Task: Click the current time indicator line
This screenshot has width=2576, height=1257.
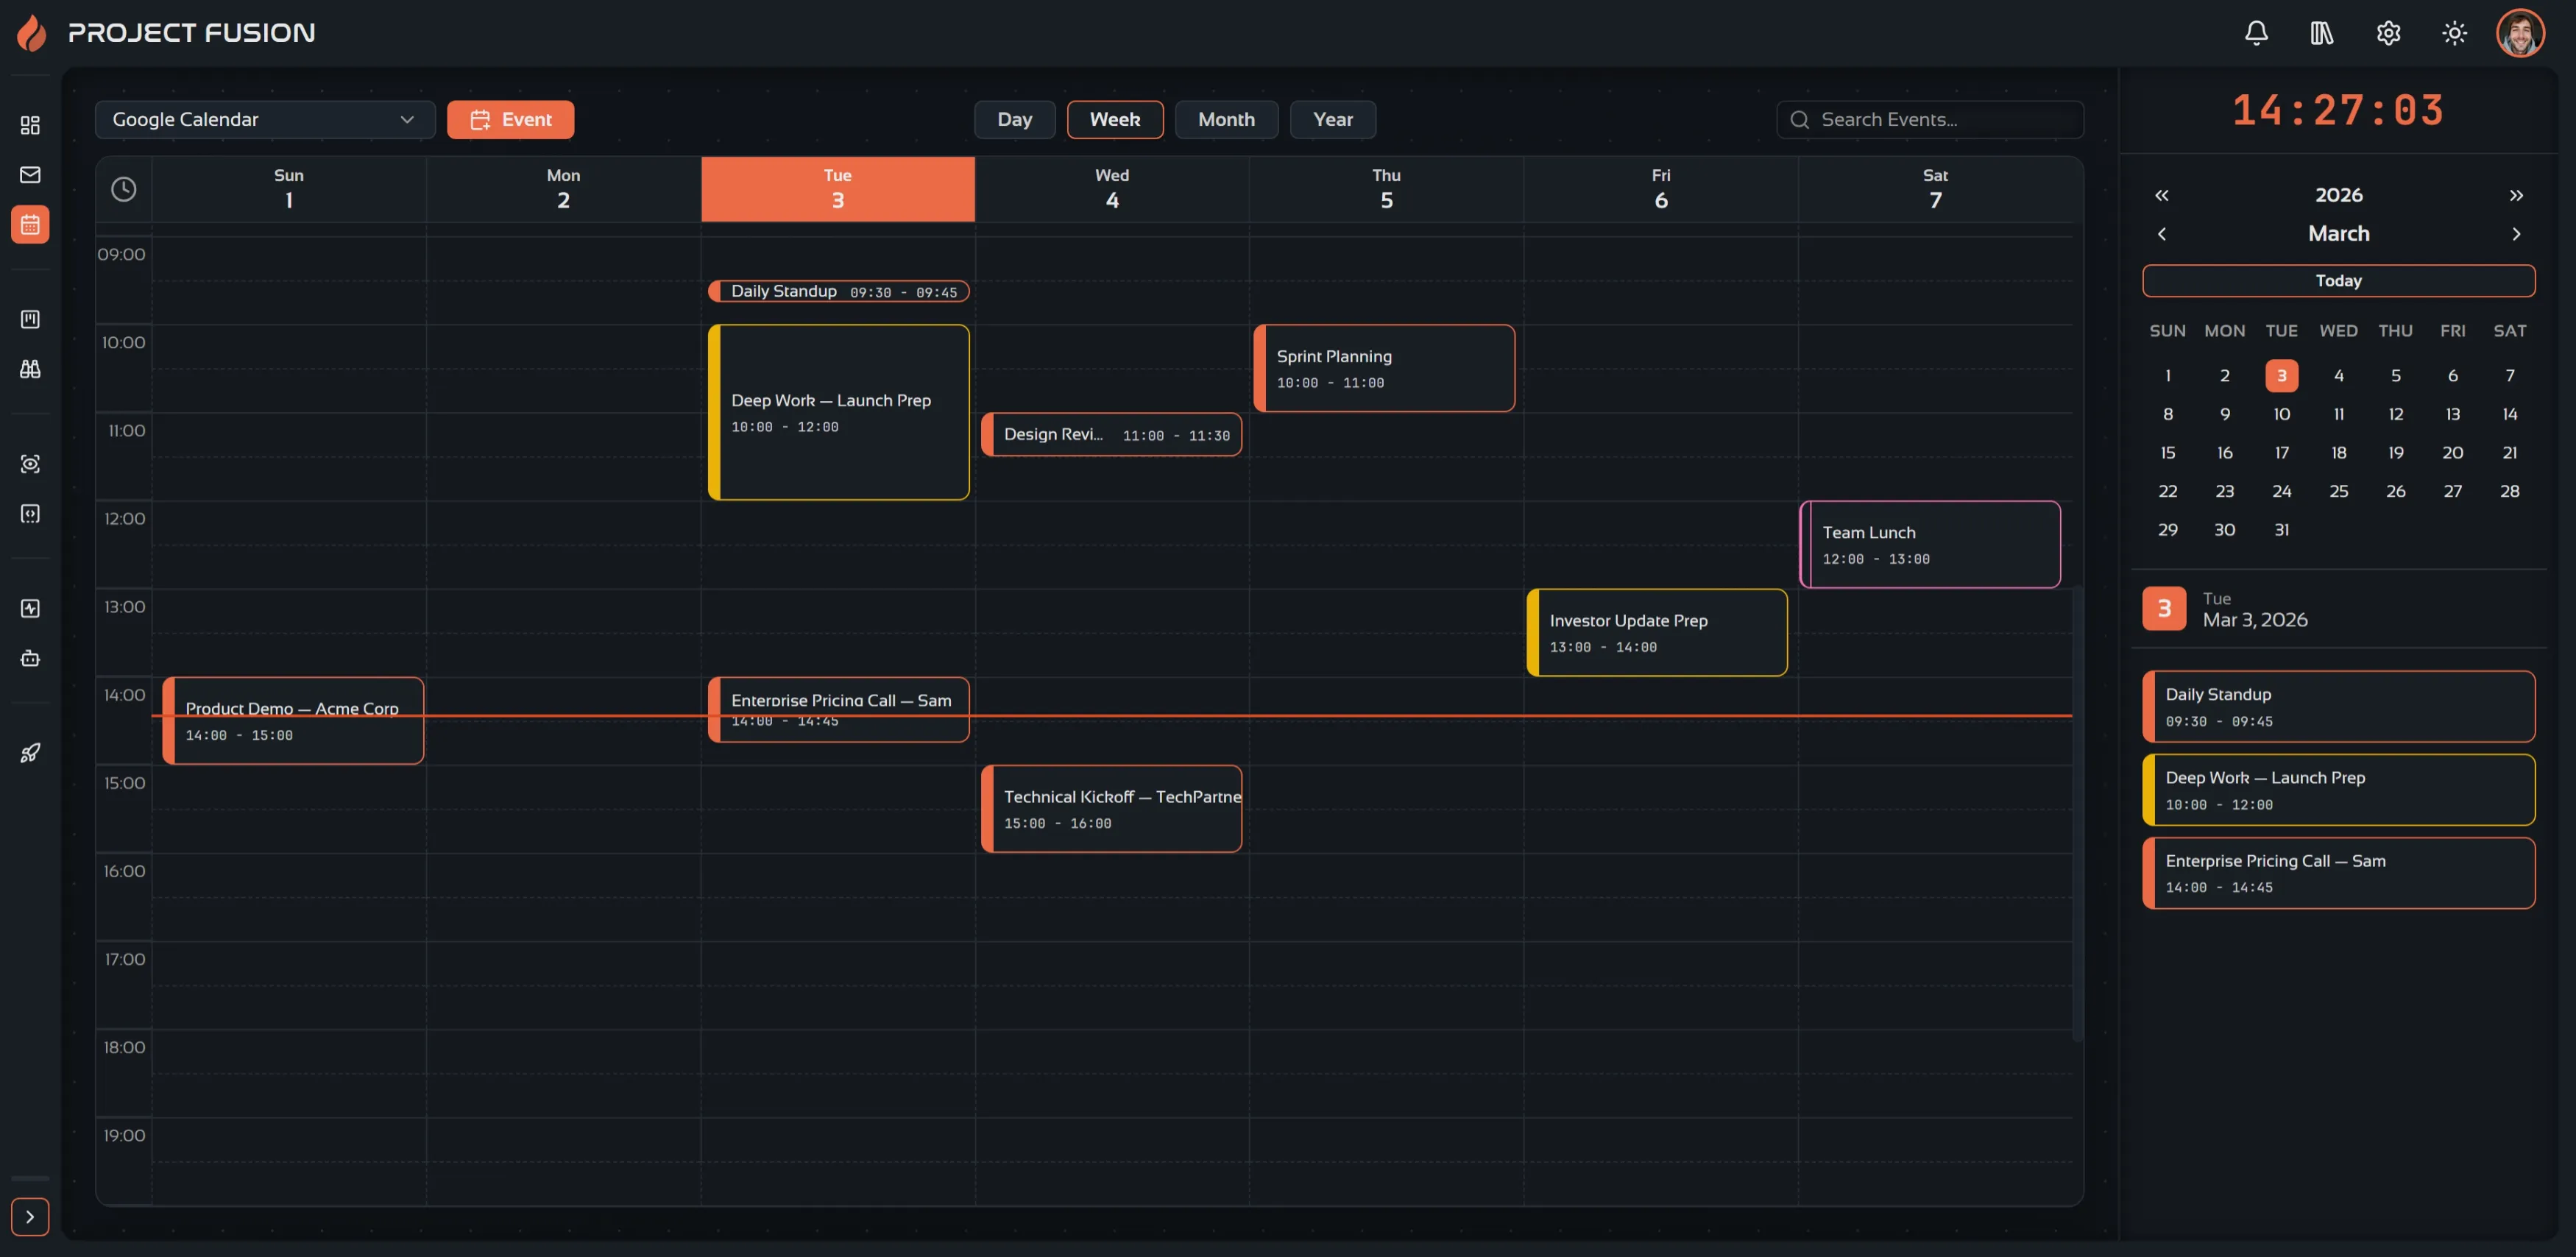Action: click(x=1111, y=716)
